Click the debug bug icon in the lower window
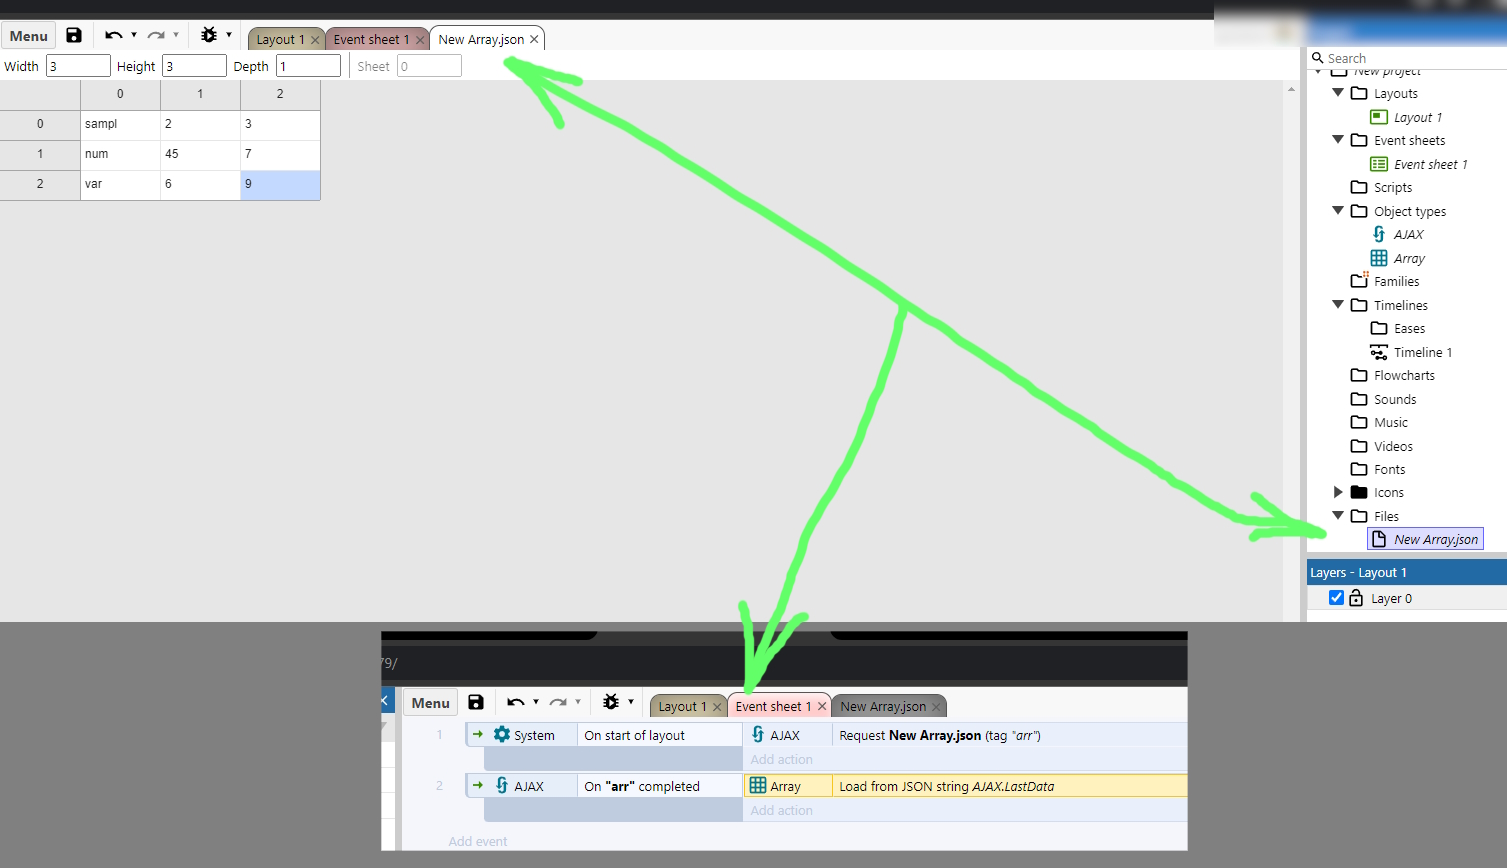The image size is (1507, 868). [610, 702]
